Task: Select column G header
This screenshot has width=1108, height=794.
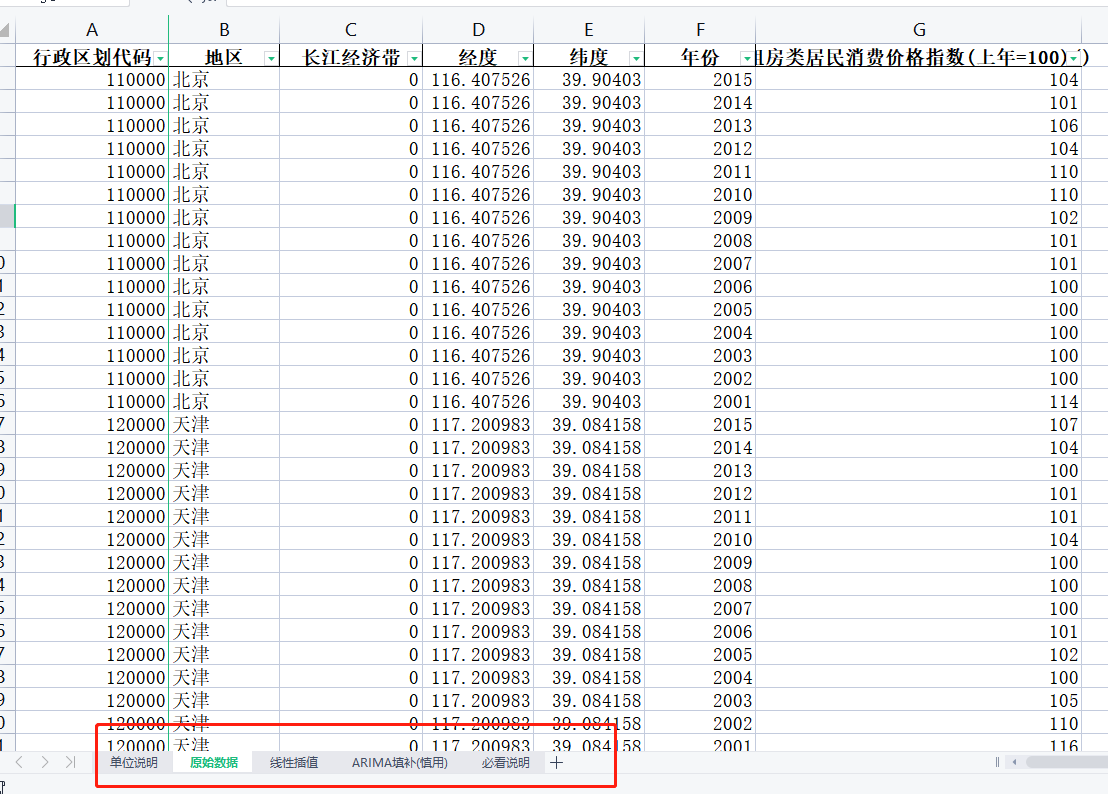Action: (x=919, y=30)
